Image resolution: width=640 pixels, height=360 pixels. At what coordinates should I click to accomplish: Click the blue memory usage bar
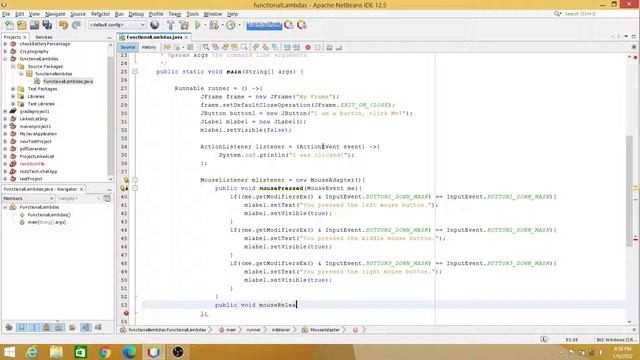pyautogui.click(x=264, y=25)
